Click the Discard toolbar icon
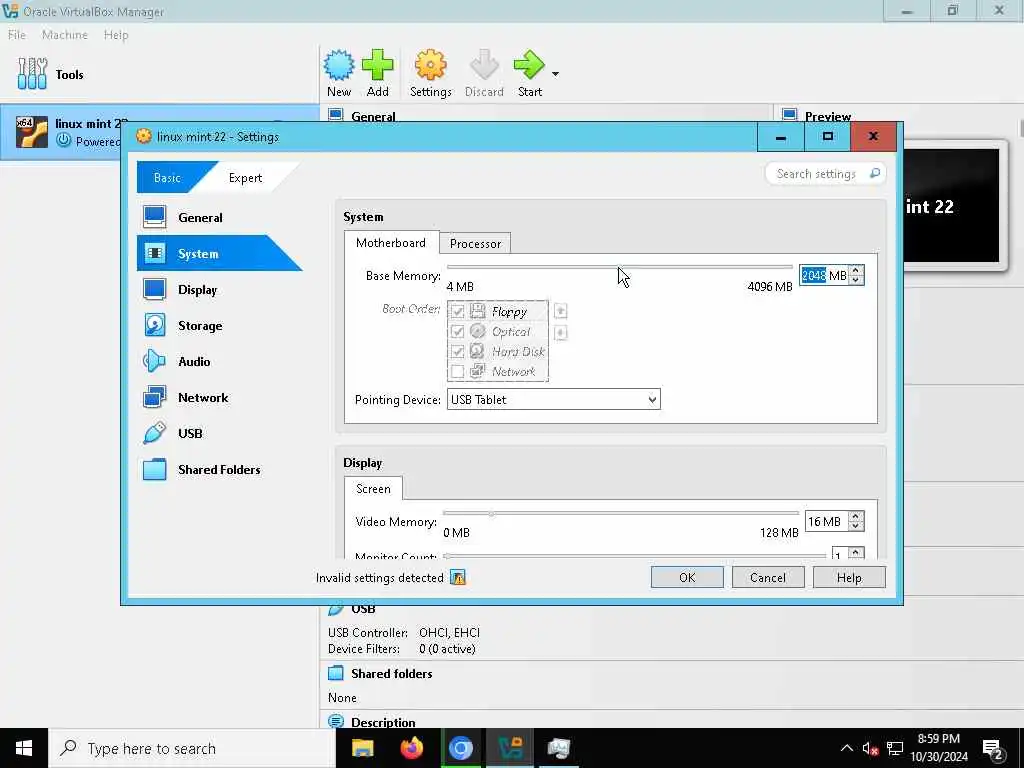This screenshot has width=1024, height=768. (484, 65)
